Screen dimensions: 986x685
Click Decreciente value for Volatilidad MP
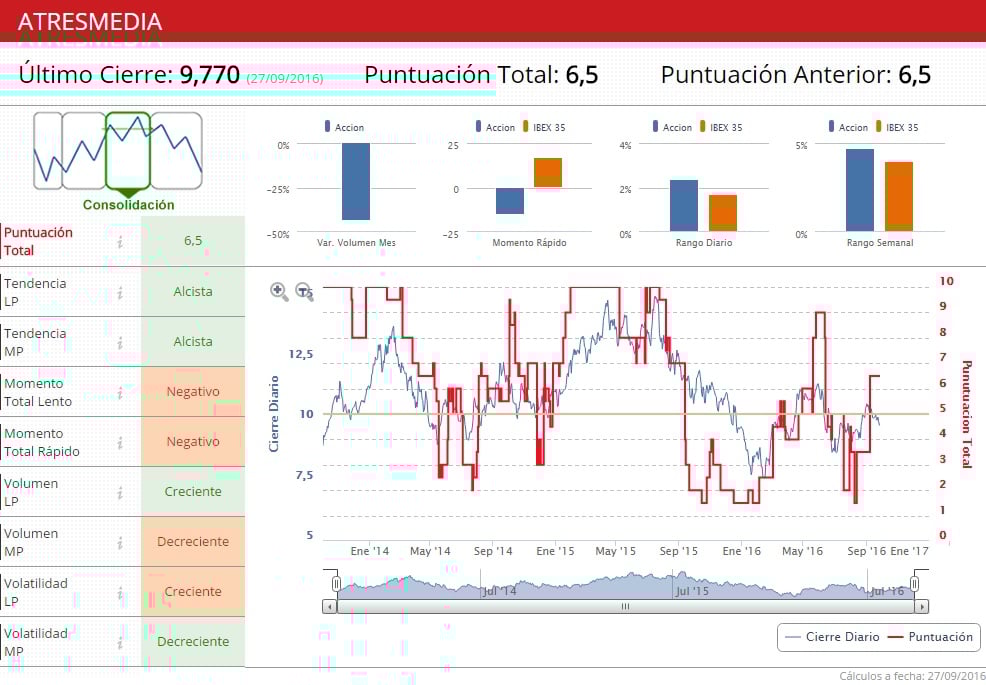click(193, 642)
